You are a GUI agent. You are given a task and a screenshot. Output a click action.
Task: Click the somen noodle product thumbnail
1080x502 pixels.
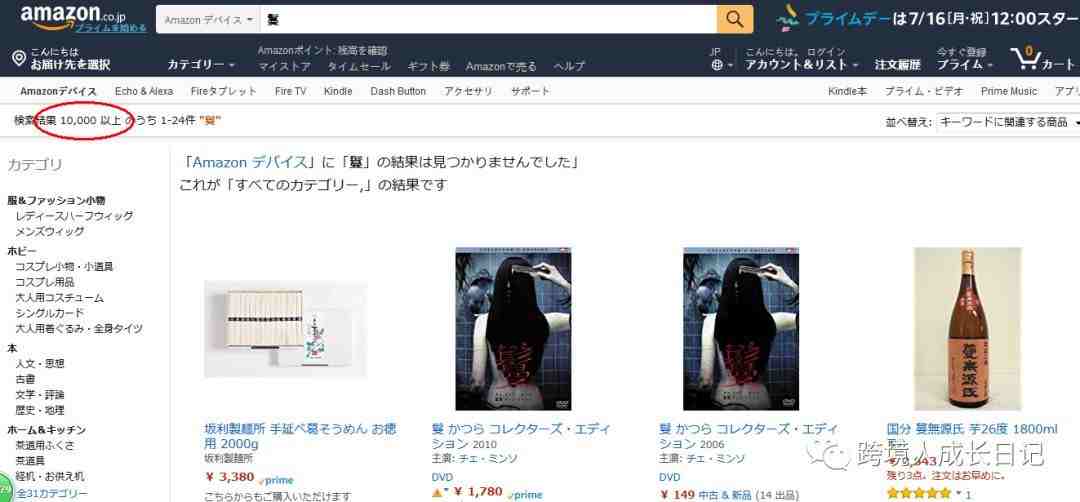285,329
